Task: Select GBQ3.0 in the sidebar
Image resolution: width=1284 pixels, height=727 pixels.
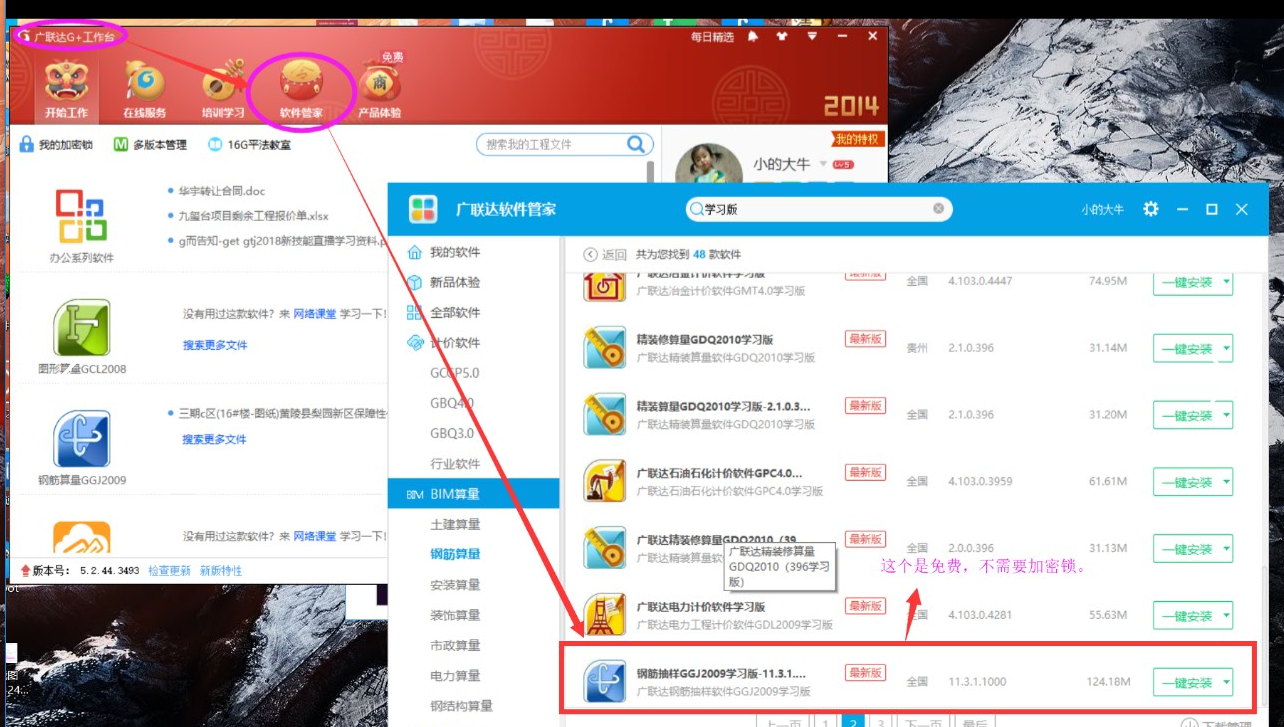Action: pos(454,433)
